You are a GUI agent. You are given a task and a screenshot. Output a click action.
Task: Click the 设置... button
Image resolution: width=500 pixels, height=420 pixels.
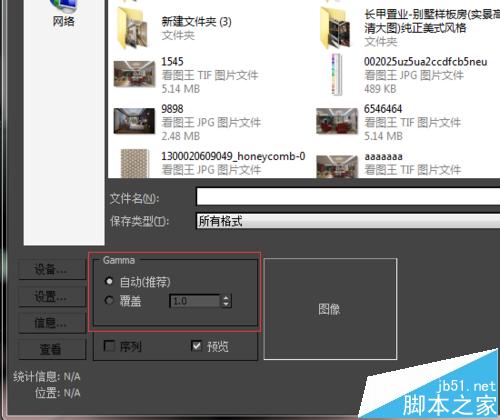click(52, 296)
